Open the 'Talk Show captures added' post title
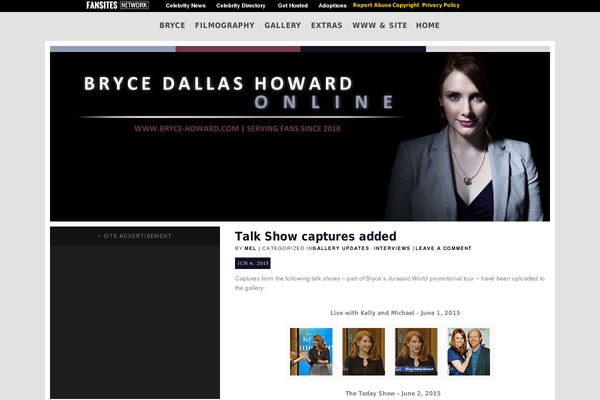 [x=316, y=236]
